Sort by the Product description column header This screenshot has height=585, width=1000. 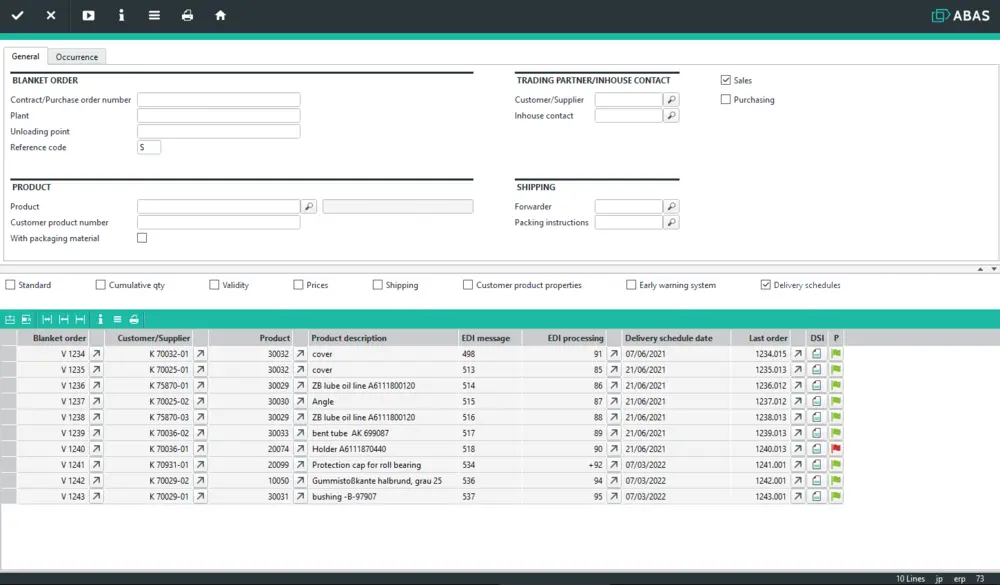click(381, 338)
